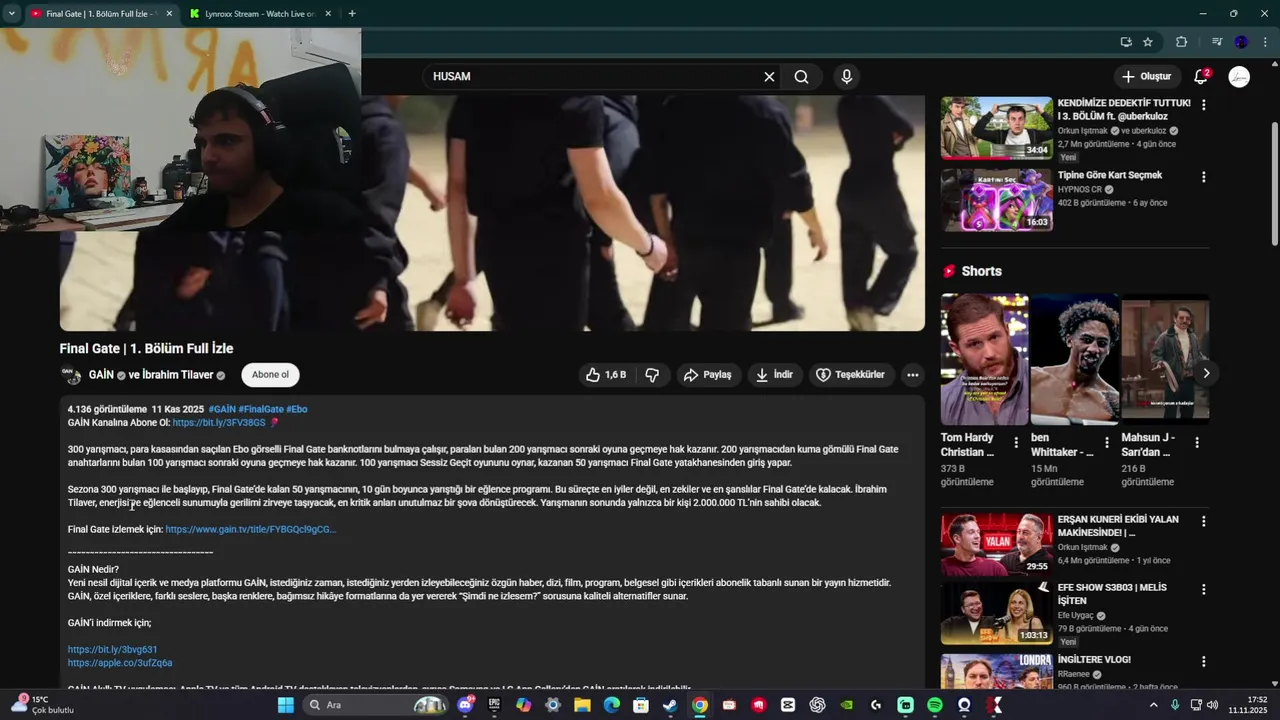The height and width of the screenshot is (720, 1280).
Task: Install the page as app icon in address bar
Action: tap(1126, 42)
